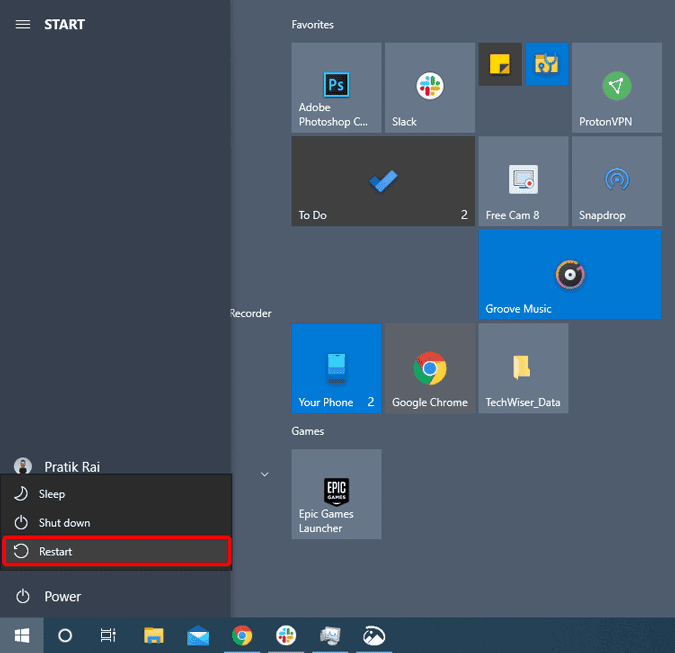Launch ProtonVPN tile
The image size is (675, 653).
tap(617, 87)
